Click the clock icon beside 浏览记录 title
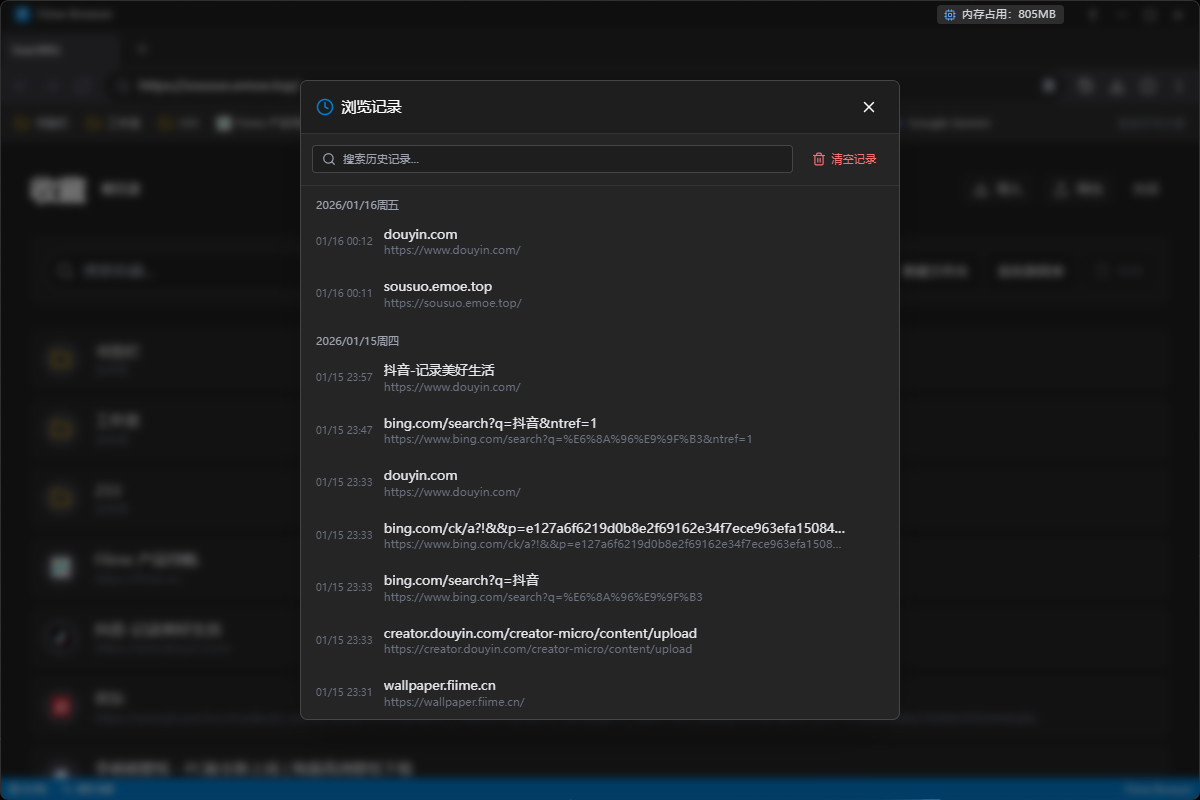Screen dimensions: 1200x800 point(325,107)
